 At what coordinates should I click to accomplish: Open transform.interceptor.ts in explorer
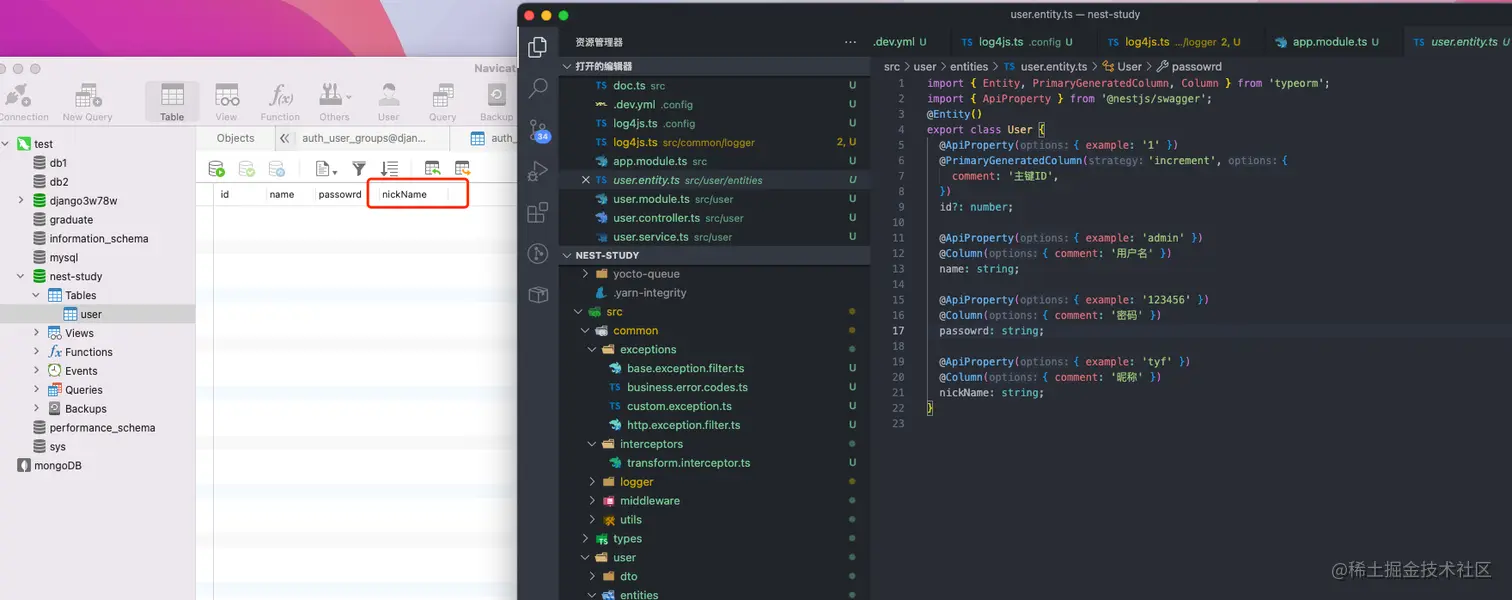coord(688,463)
